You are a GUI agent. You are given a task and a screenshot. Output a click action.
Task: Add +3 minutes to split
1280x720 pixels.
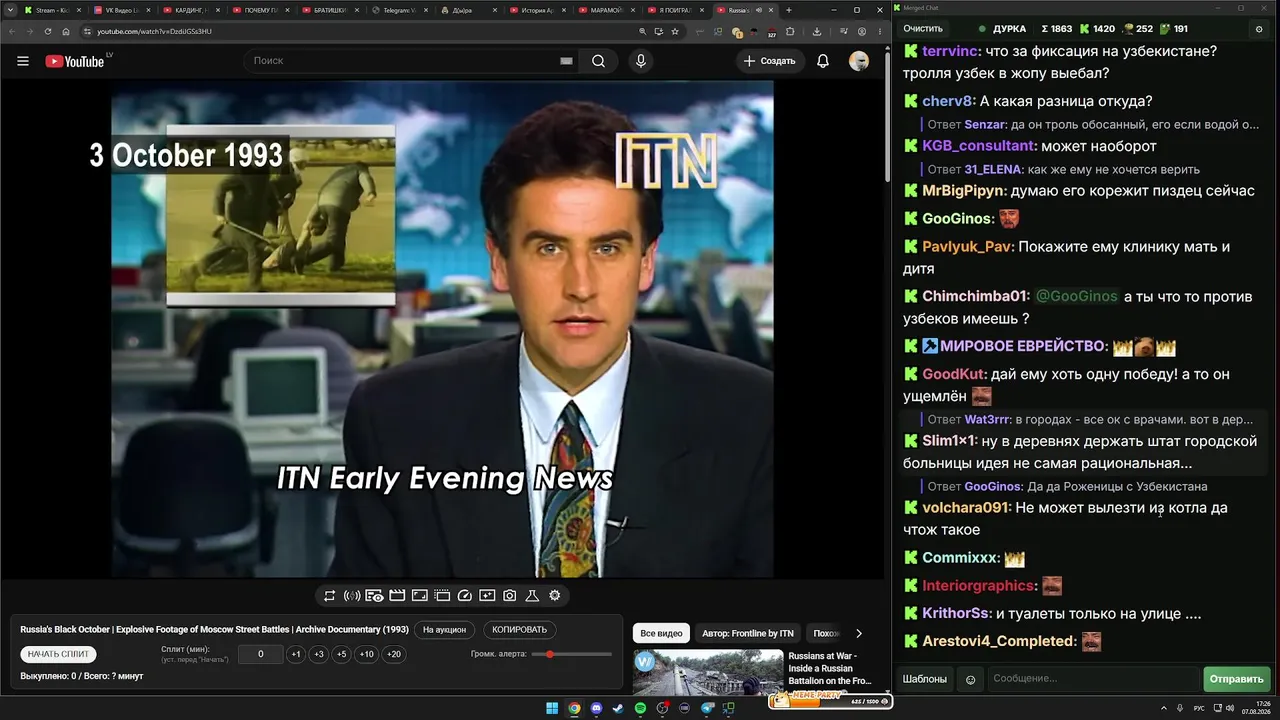pyautogui.click(x=319, y=654)
